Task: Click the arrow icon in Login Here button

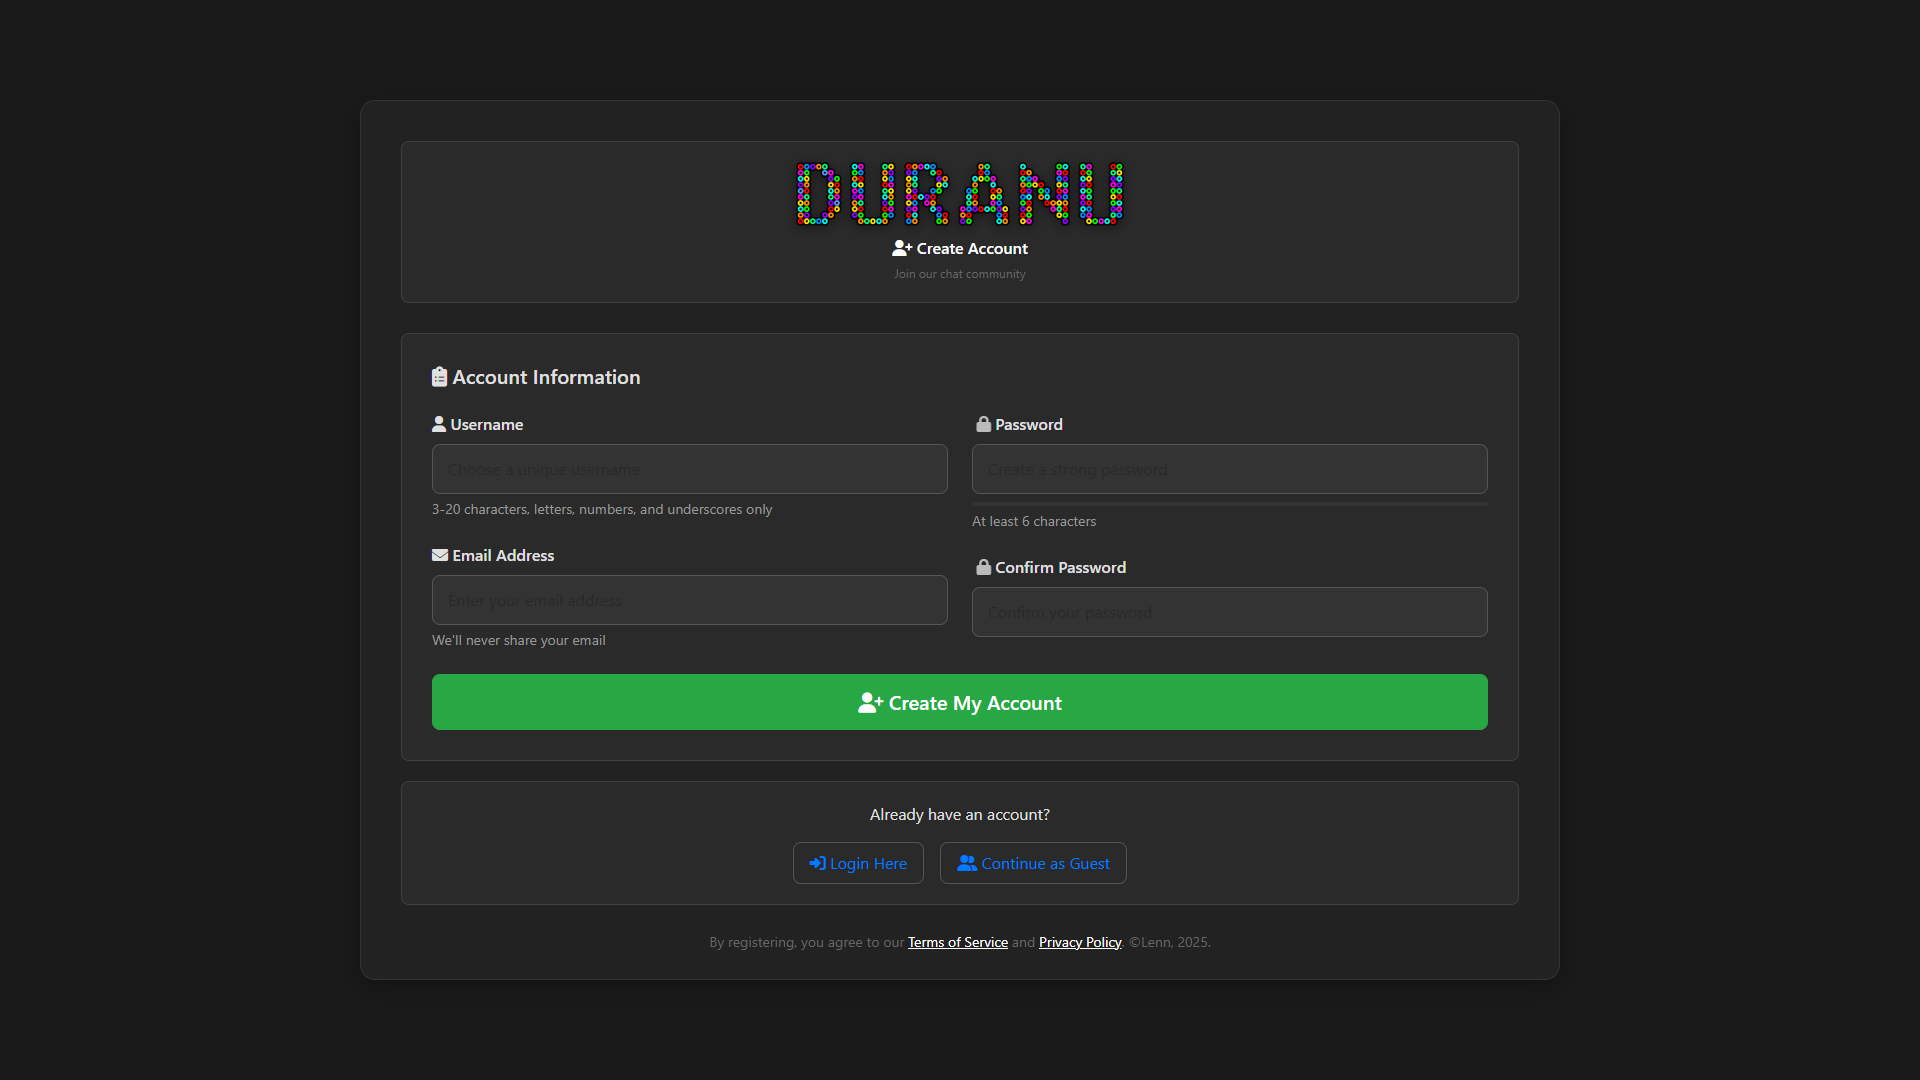Action: coord(817,863)
